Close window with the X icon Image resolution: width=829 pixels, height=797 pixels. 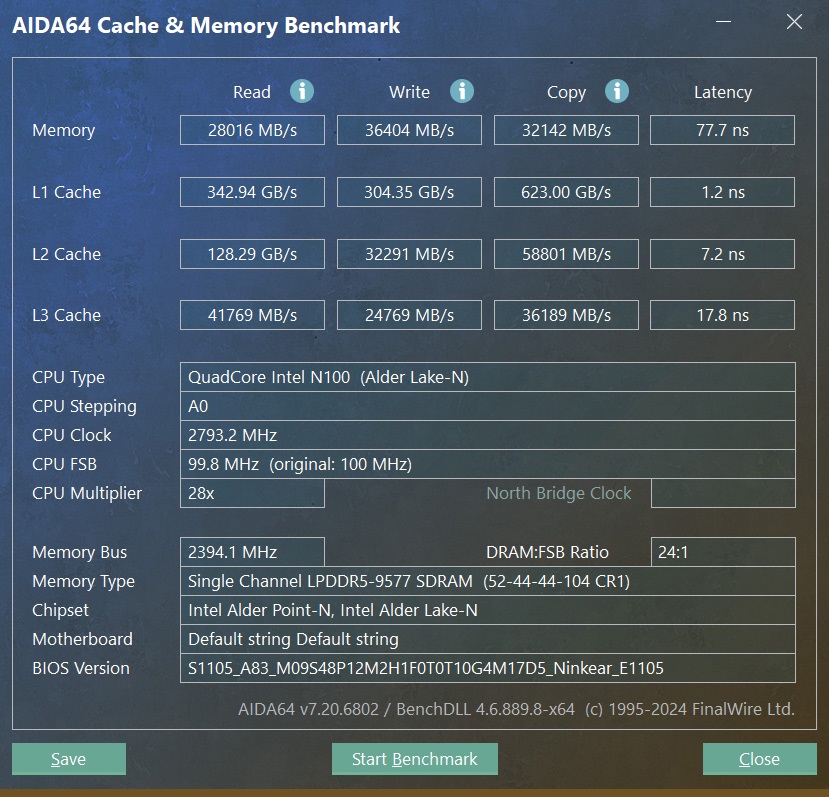(x=794, y=22)
